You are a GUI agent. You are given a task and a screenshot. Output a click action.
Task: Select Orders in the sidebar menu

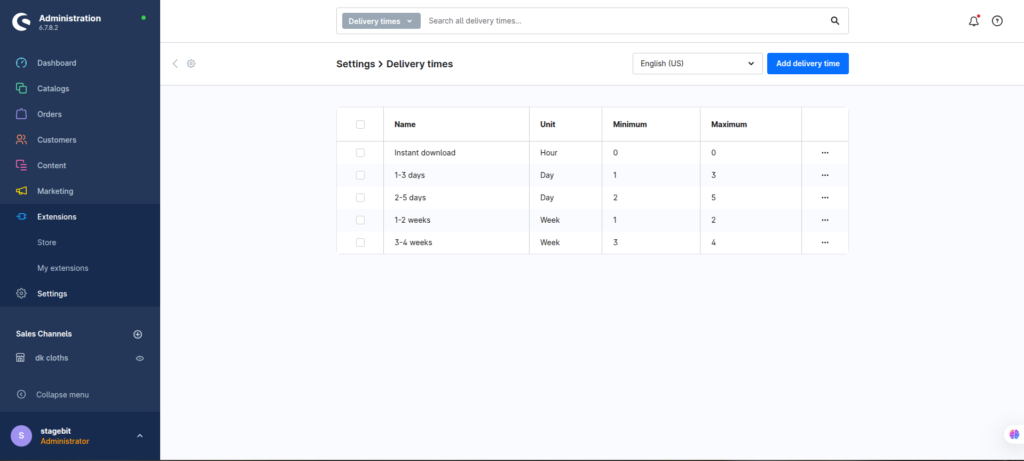point(50,114)
